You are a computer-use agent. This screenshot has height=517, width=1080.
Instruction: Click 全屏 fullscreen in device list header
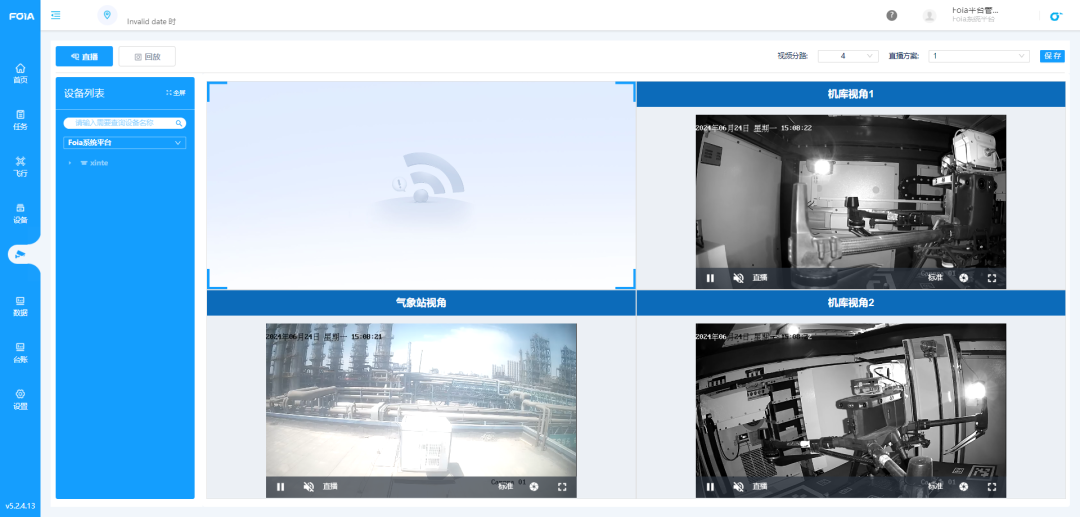176,93
